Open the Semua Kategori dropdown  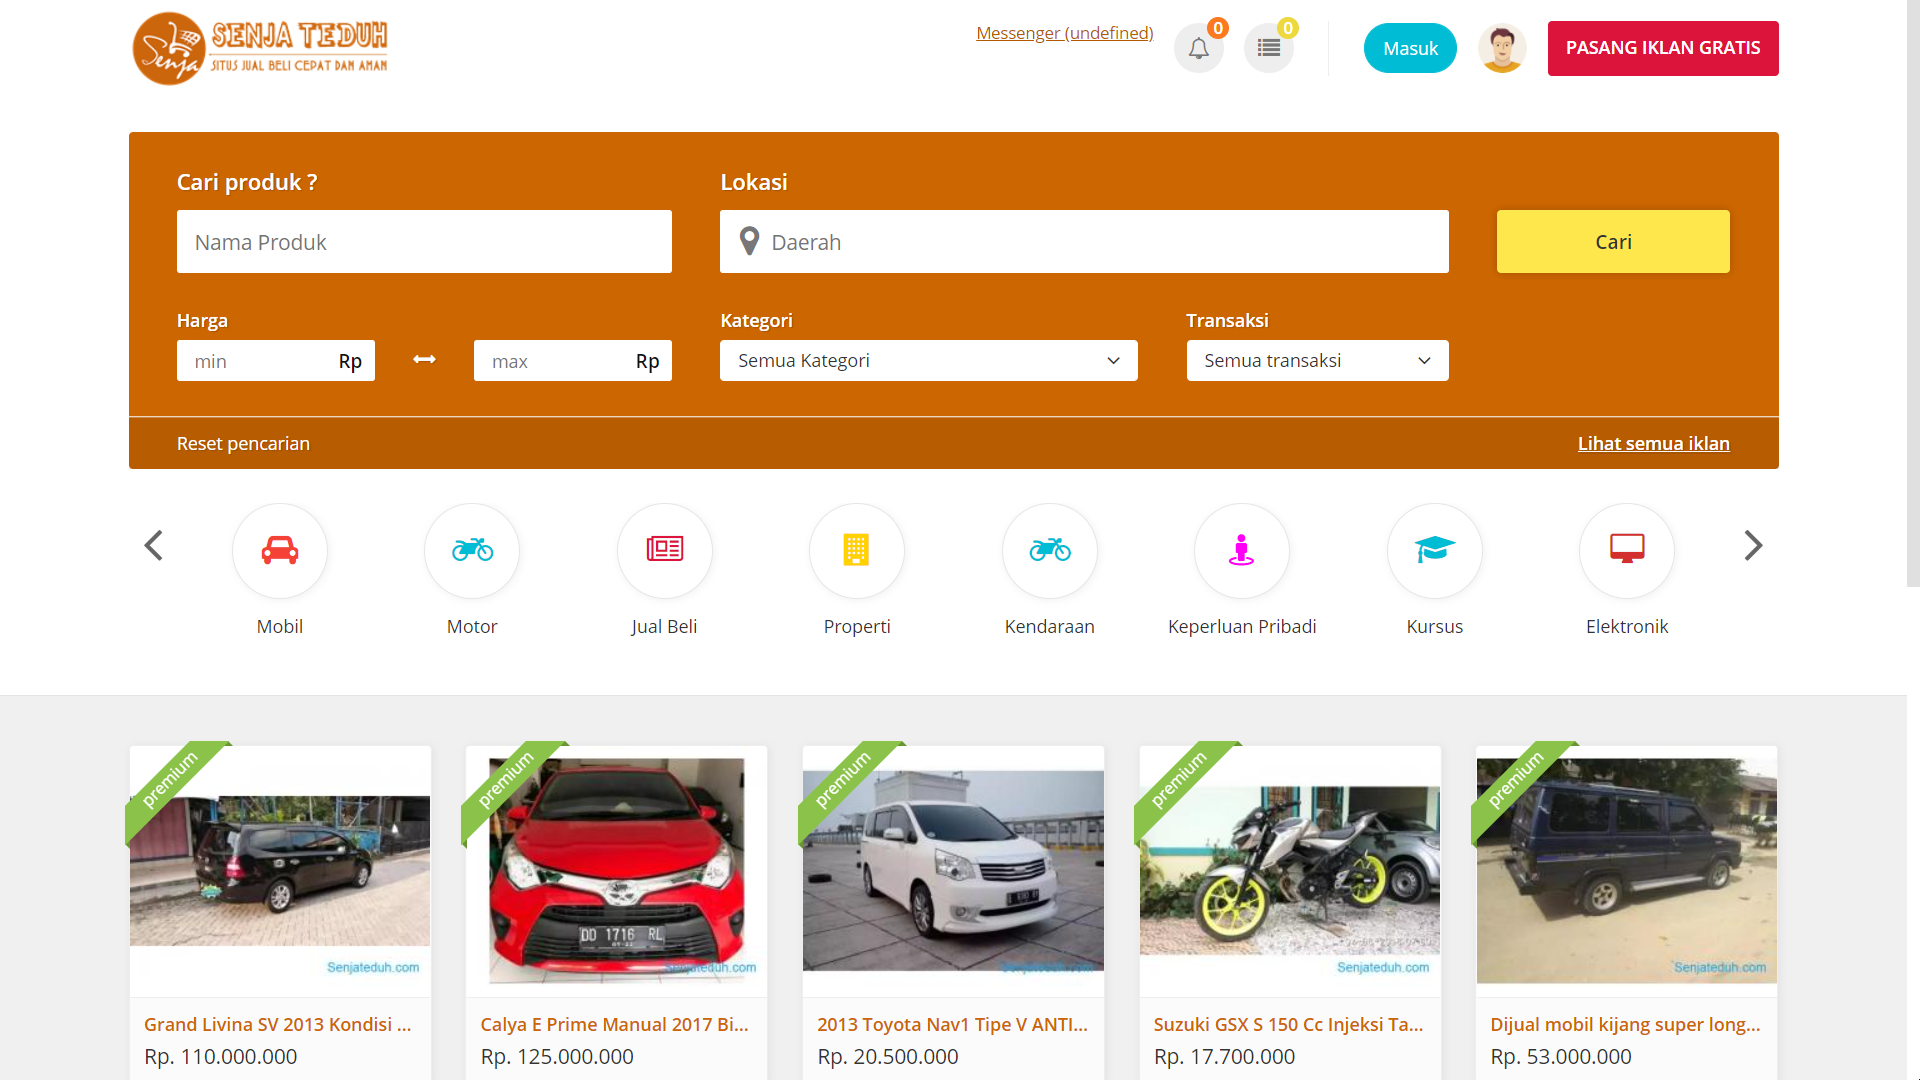coord(928,360)
